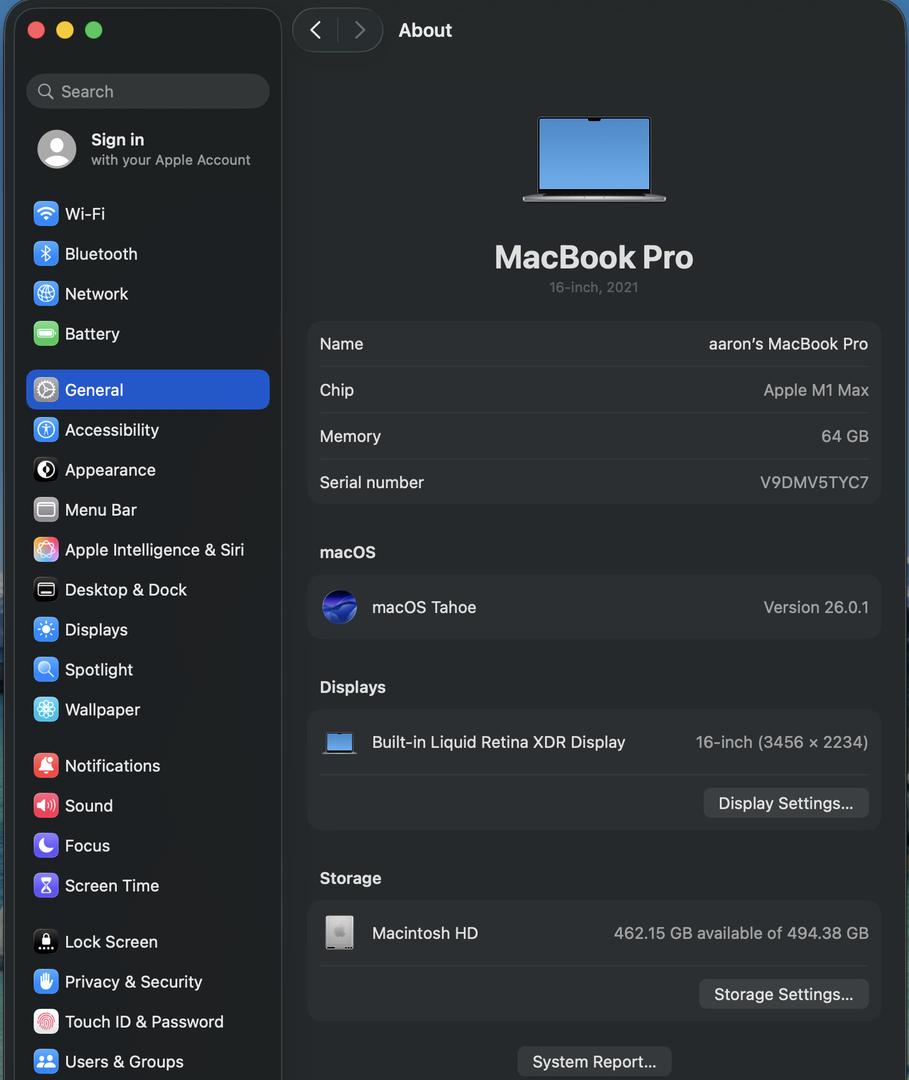Click the computer name aaron's MacBook Pro
The image size is (909, 1080).
point(787,344)
